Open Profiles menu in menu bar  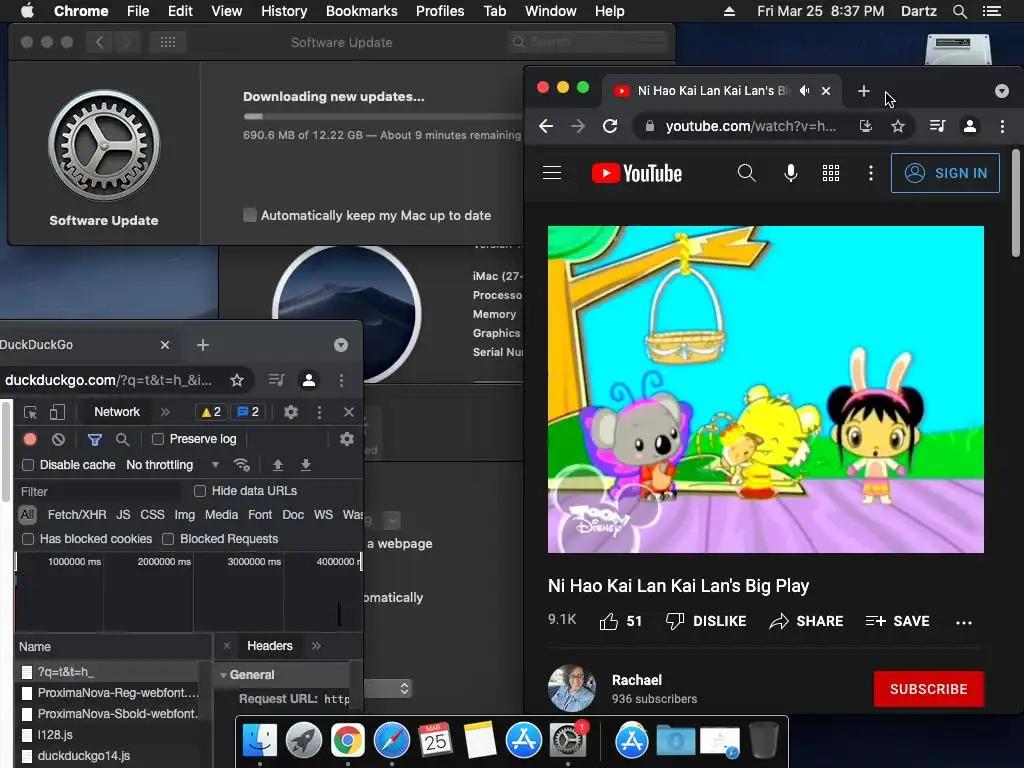(x=440, y=11)
